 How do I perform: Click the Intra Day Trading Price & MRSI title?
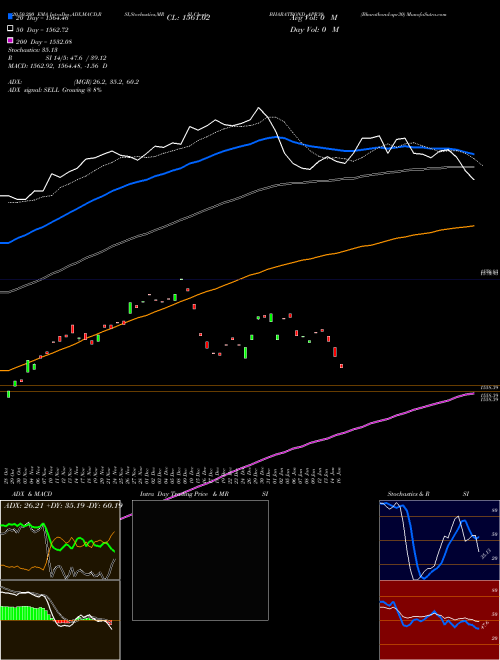point(204,494)
